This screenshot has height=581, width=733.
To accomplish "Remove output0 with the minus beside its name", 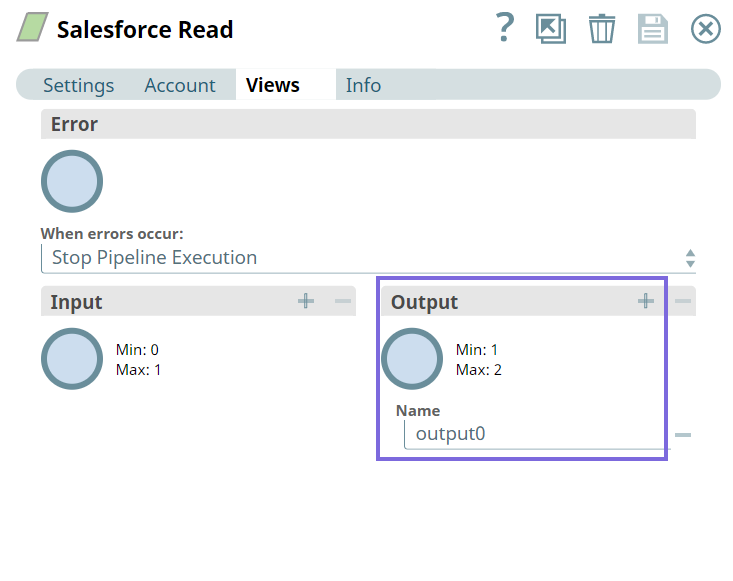I will tap(683, 435).
